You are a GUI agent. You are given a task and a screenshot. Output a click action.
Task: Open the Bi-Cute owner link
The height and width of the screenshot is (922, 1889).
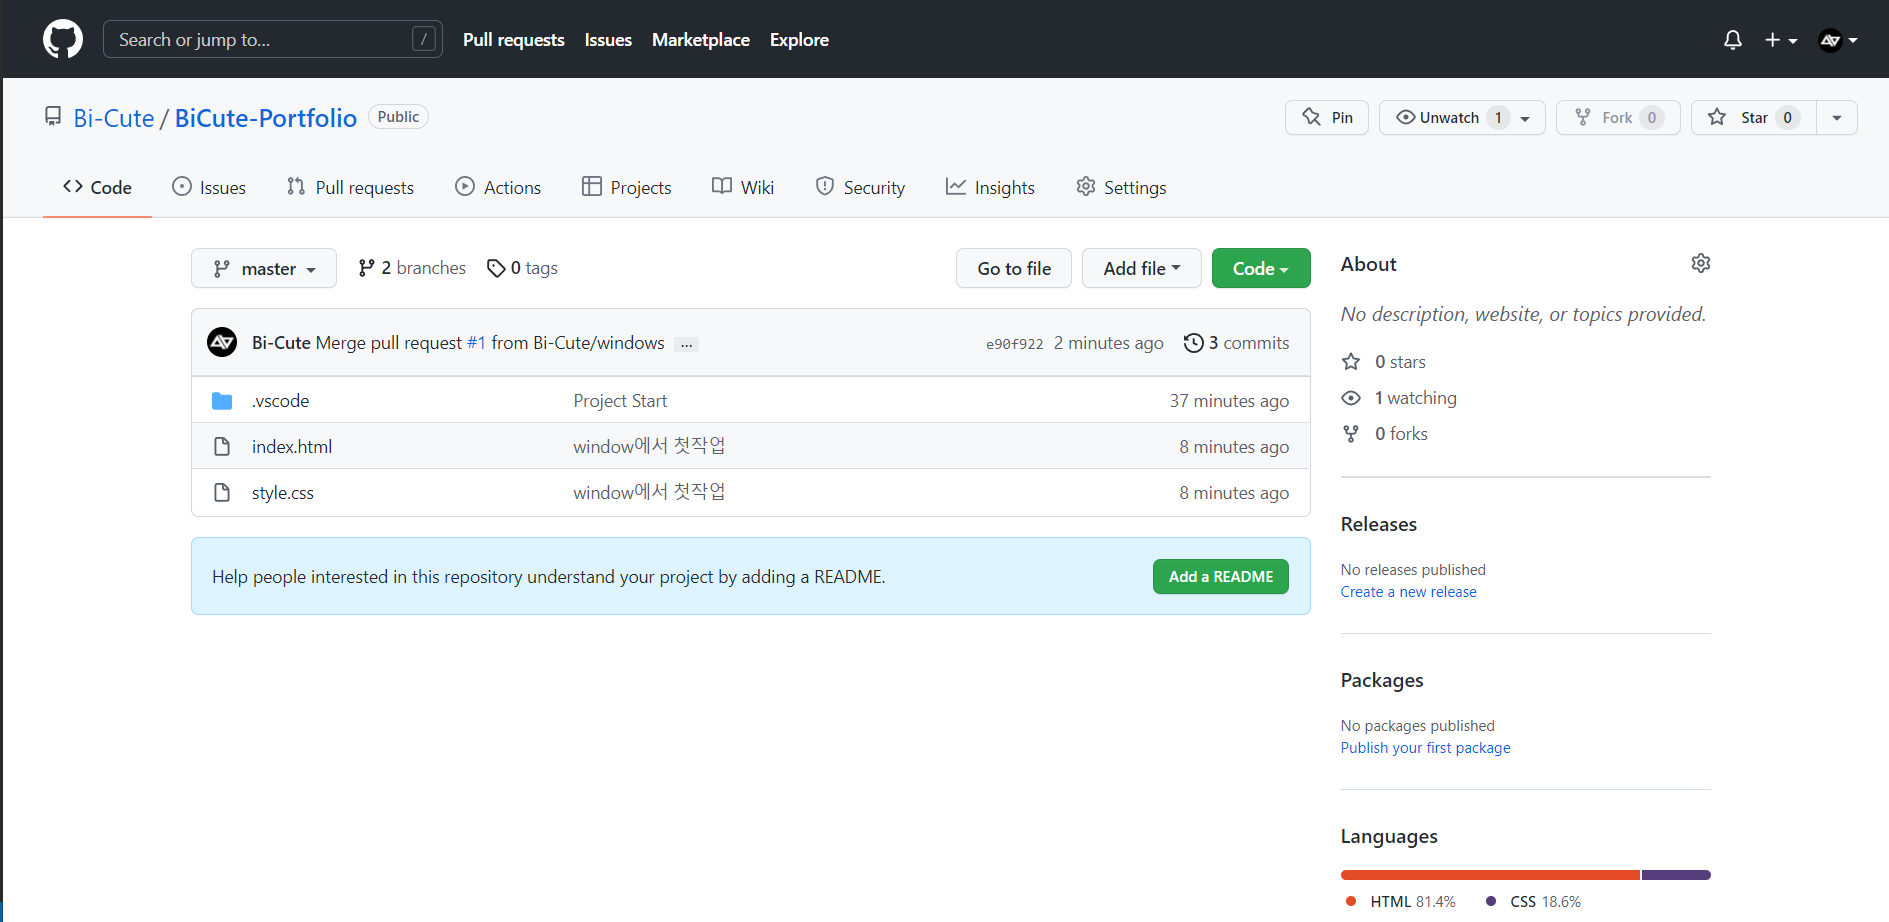coord(114,118)
